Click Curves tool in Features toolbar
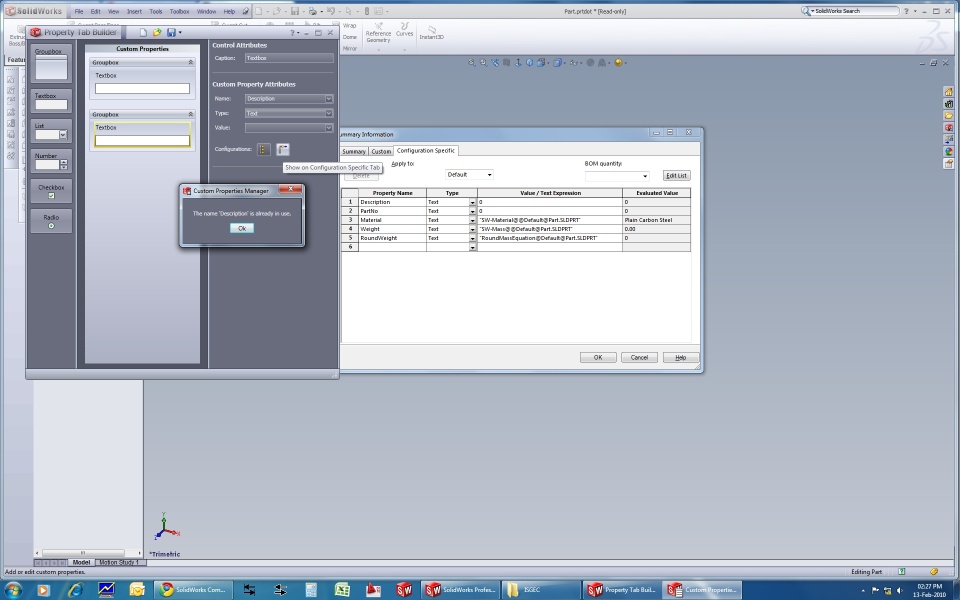The image size is (960, 600). click(x=404, y=29)
